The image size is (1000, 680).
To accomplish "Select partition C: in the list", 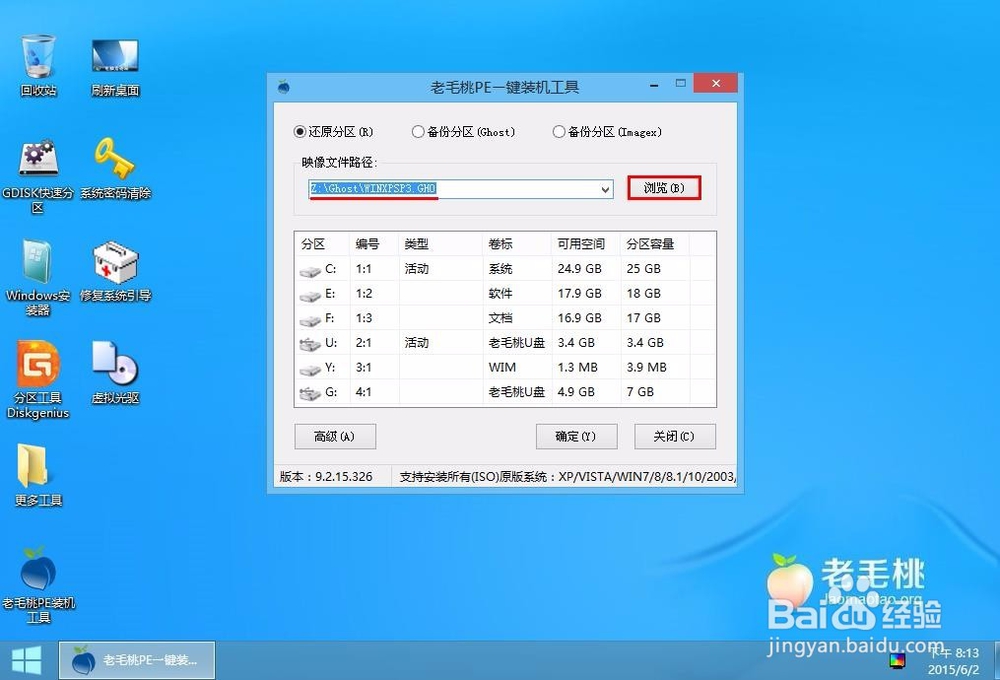I will coord(400,268).
